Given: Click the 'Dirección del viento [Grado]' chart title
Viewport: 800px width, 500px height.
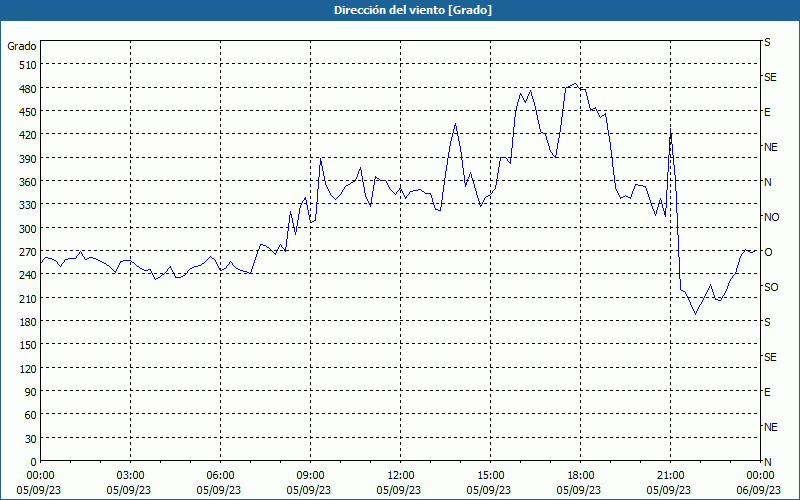Looking at the screenshot, I should tap(413, 10).
